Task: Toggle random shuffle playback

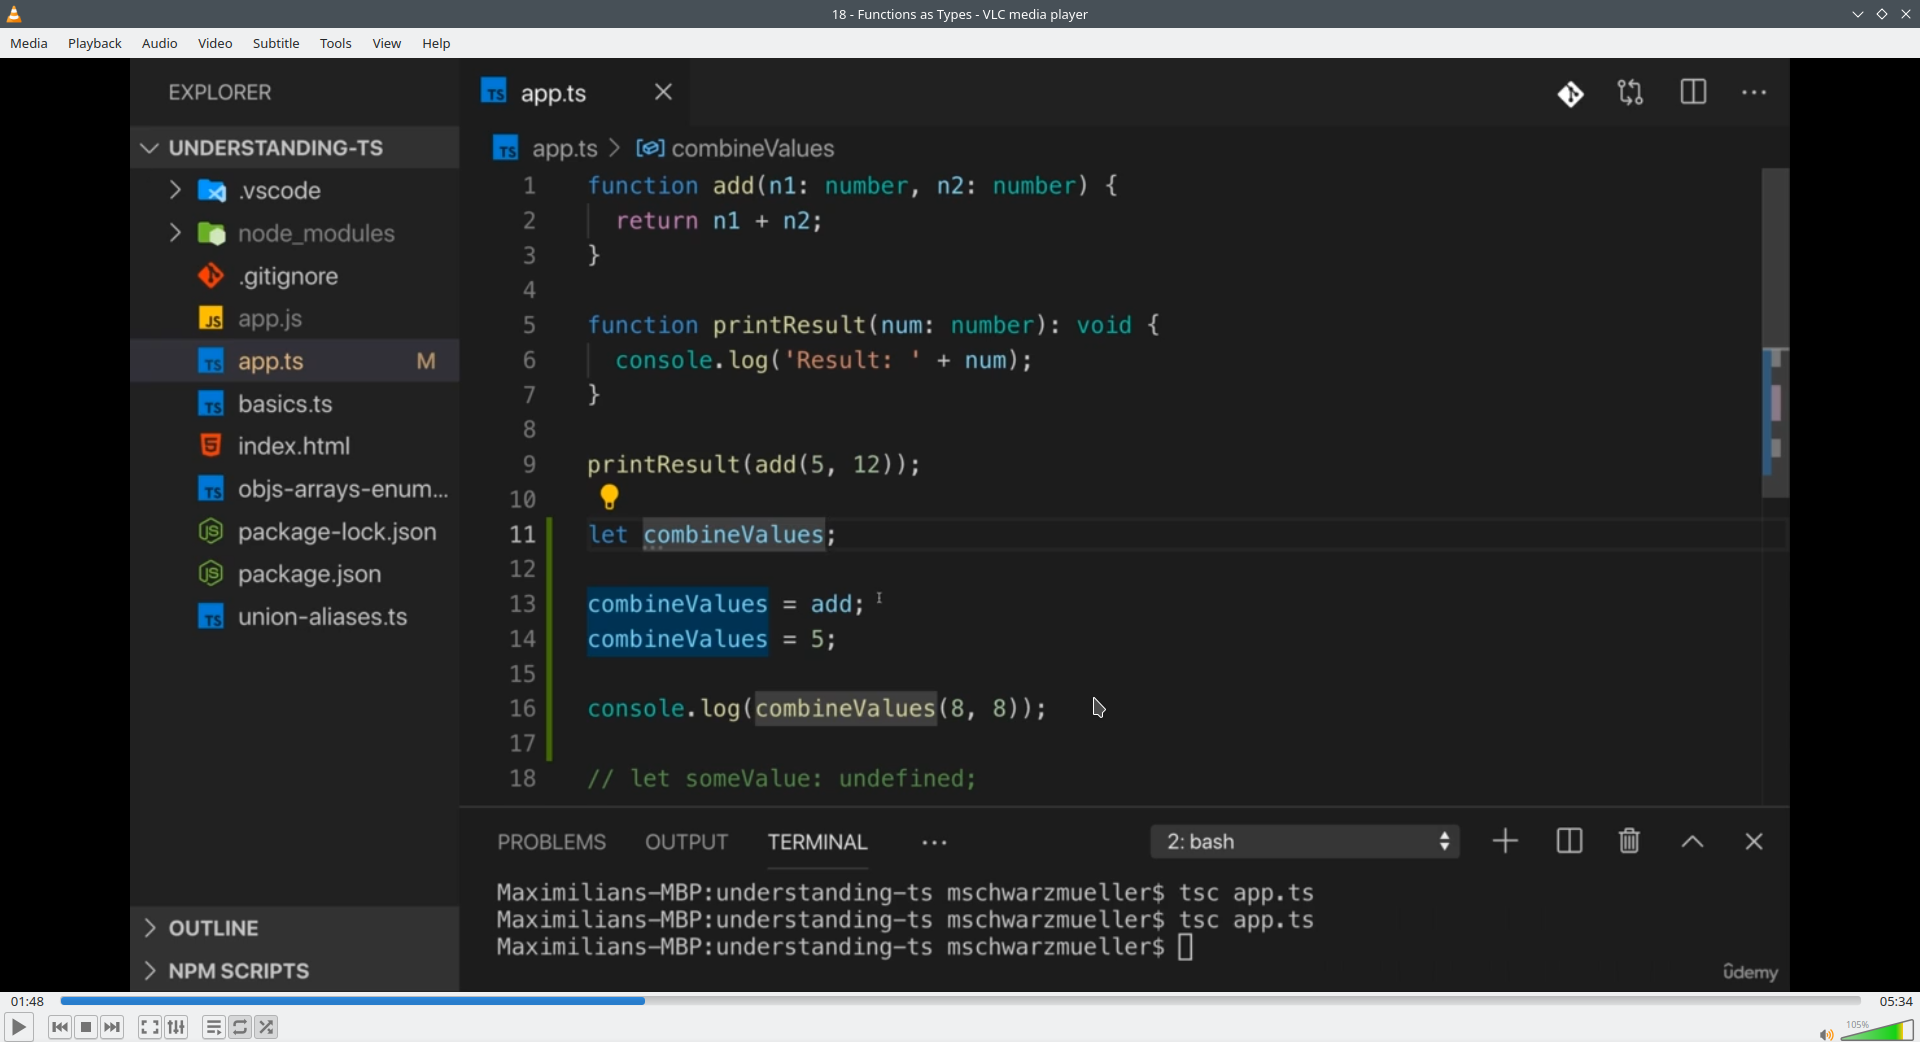Action: click(x=267, y=1027)
